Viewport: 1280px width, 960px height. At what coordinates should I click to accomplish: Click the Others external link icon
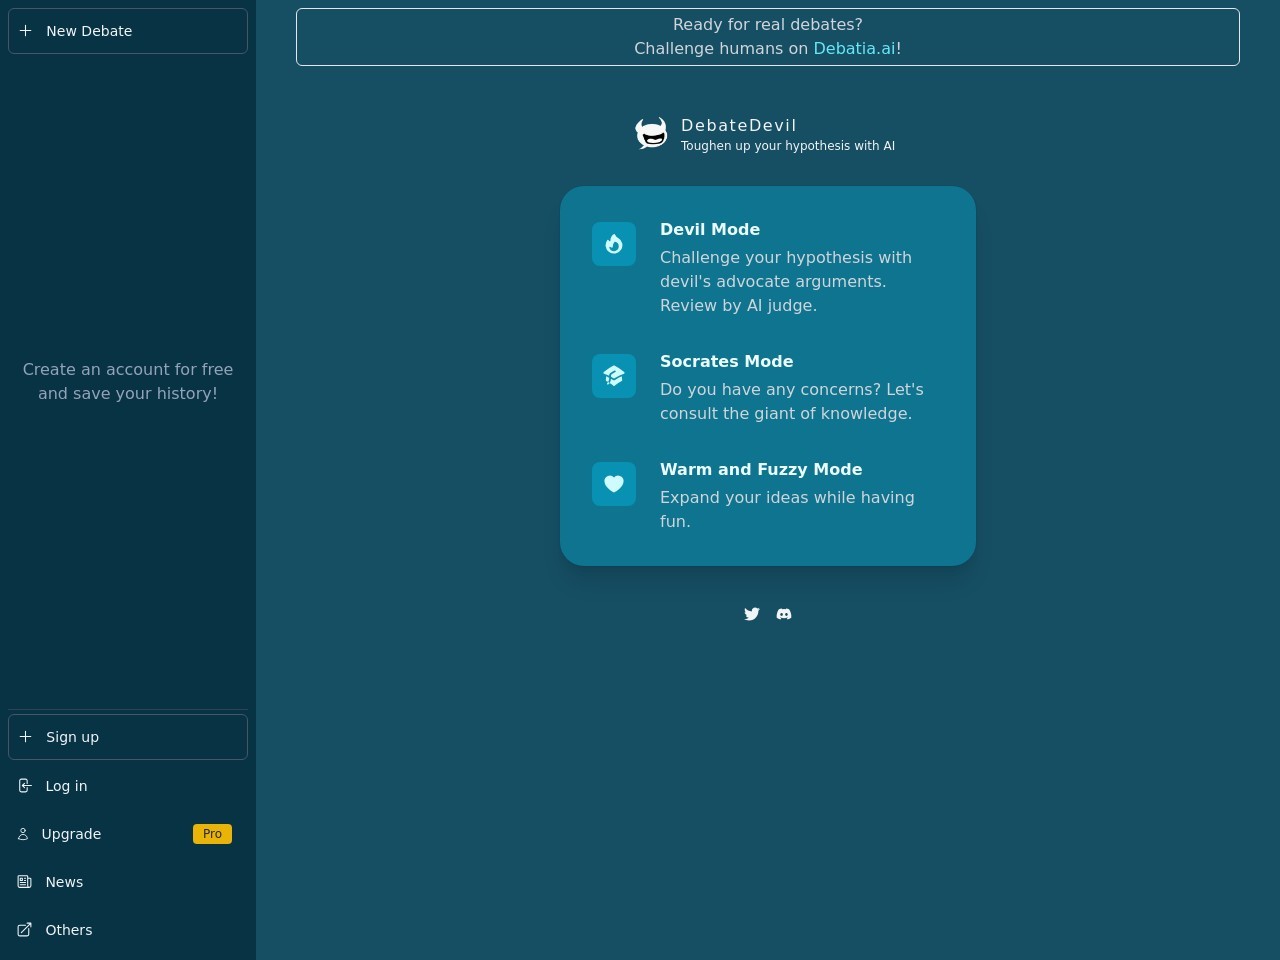[25, 930]
